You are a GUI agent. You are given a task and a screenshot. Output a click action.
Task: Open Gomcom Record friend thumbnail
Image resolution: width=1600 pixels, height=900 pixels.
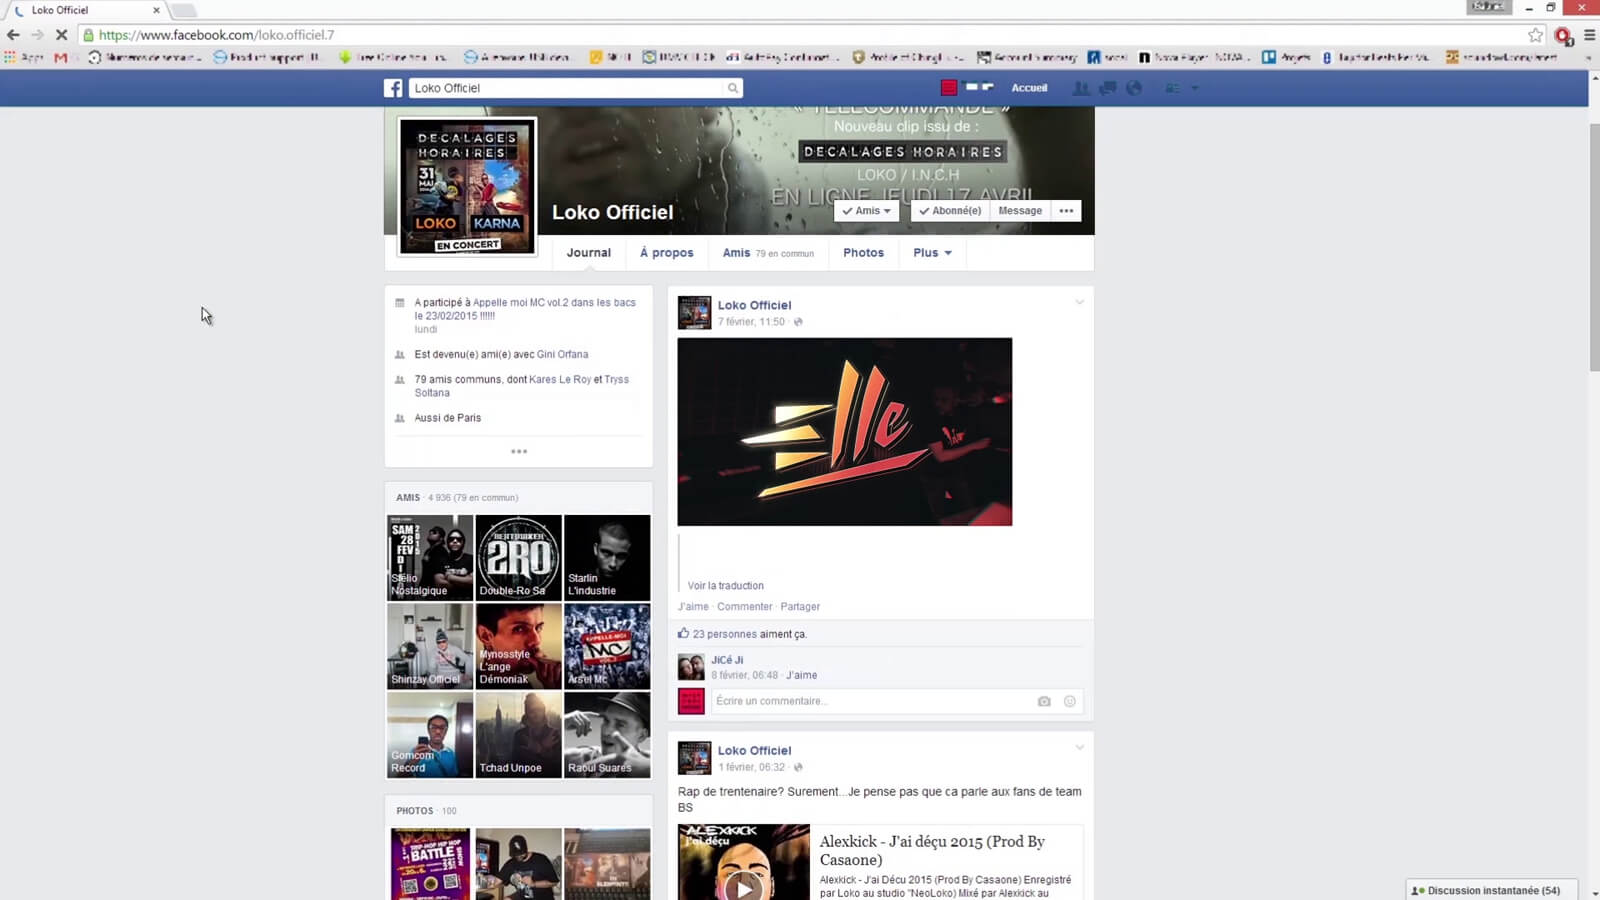pyautogui.click(x=430, y=735)
